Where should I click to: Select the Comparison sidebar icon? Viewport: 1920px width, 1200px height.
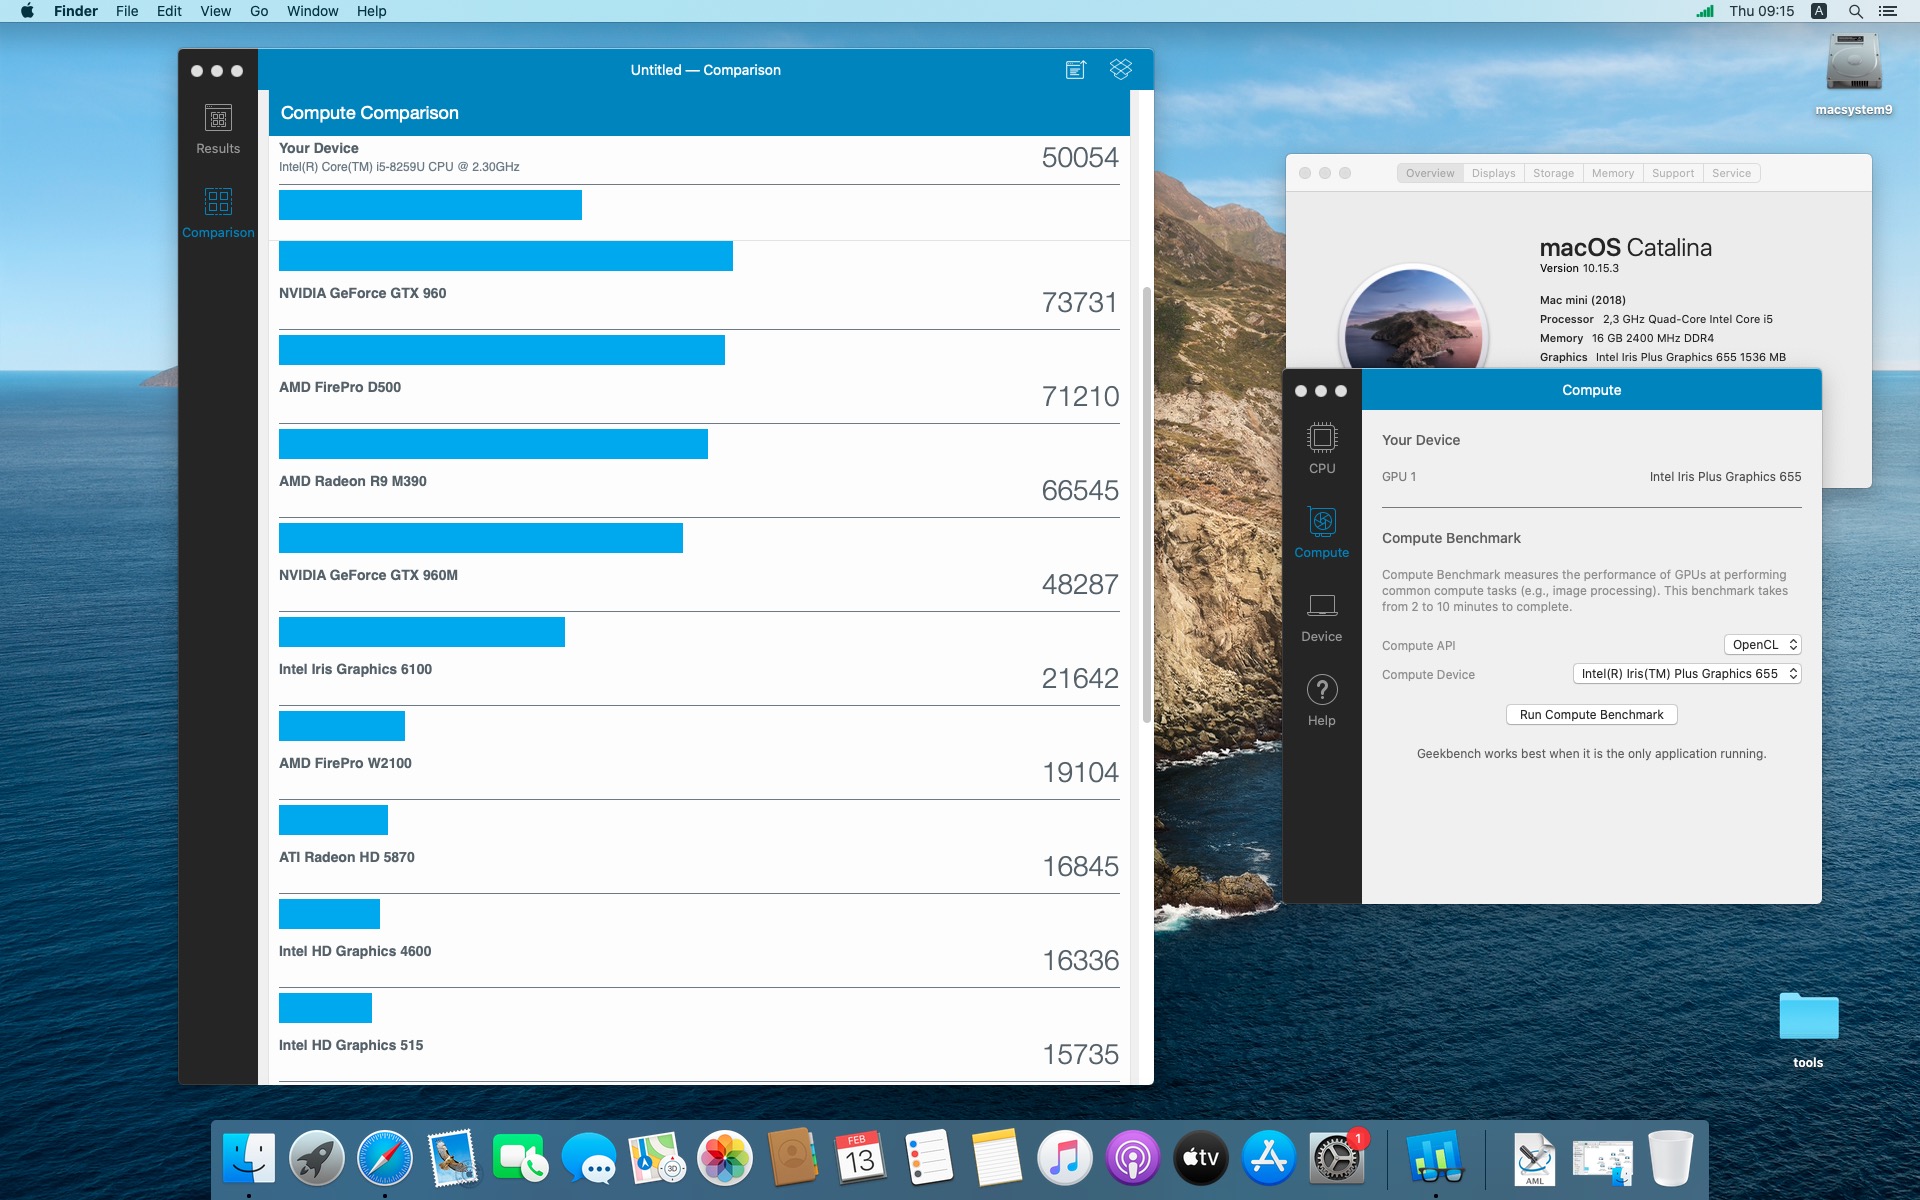[x=218, y=213]
